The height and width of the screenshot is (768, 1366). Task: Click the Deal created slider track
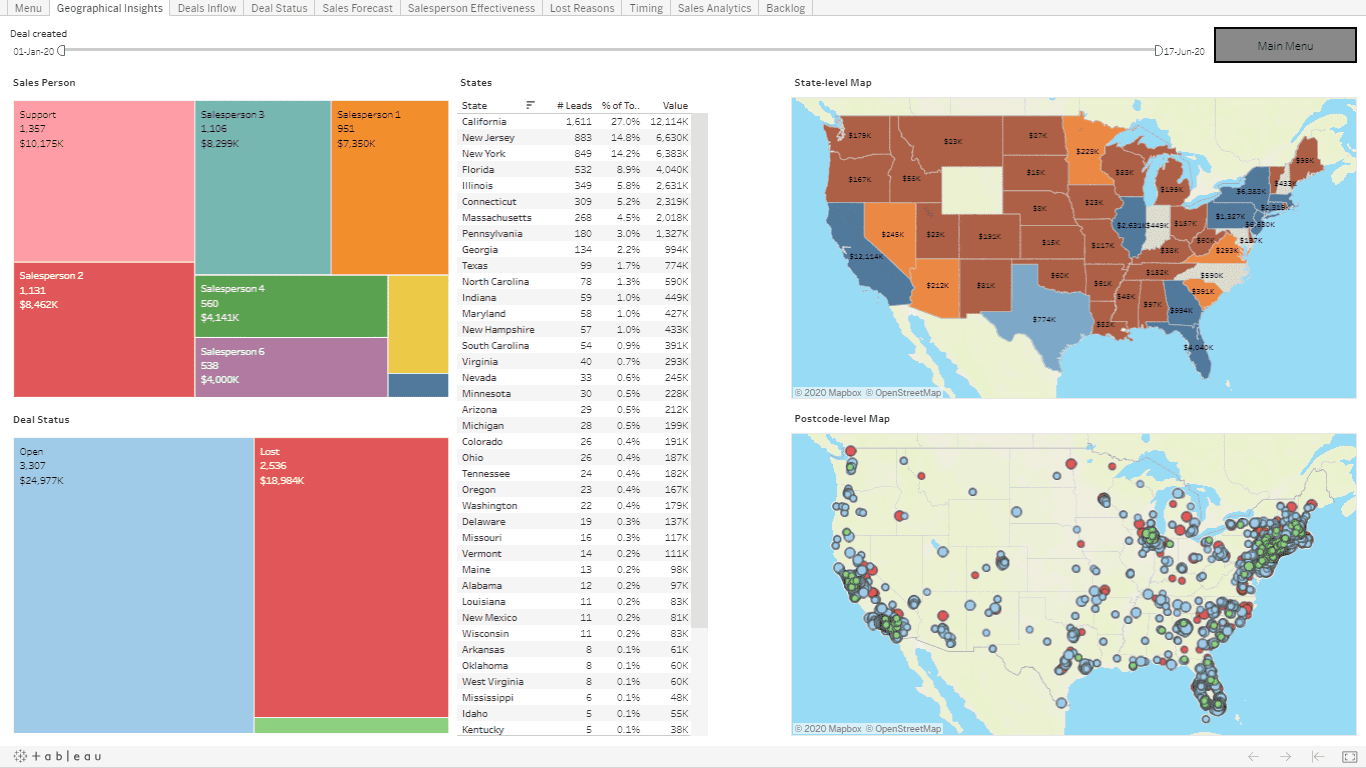(609, 50)
